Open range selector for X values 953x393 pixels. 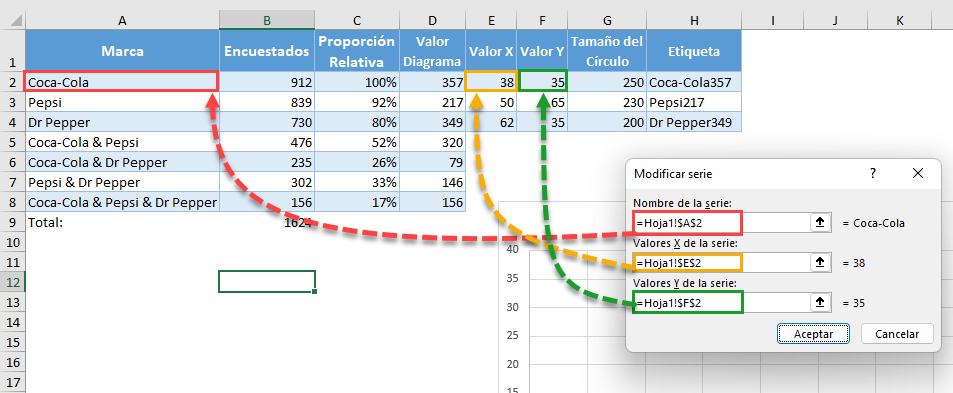click(819, 262)
